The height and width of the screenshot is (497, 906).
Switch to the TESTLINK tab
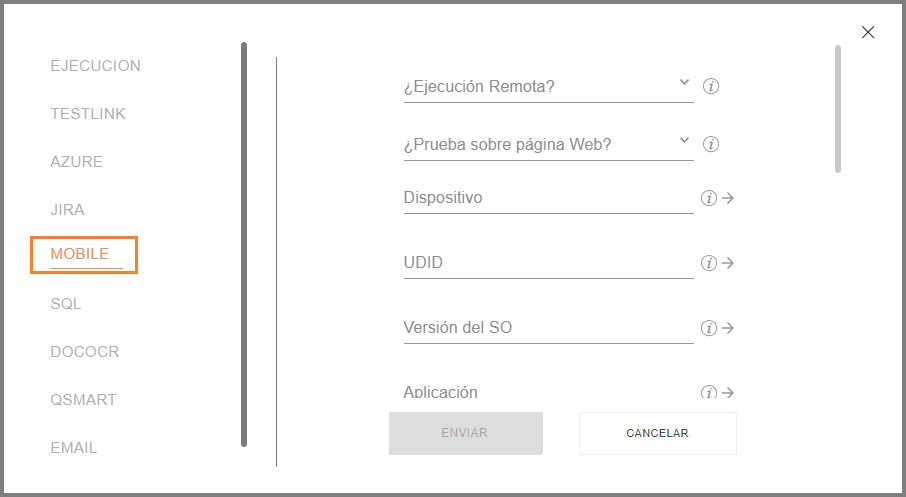tap(88, 114)
